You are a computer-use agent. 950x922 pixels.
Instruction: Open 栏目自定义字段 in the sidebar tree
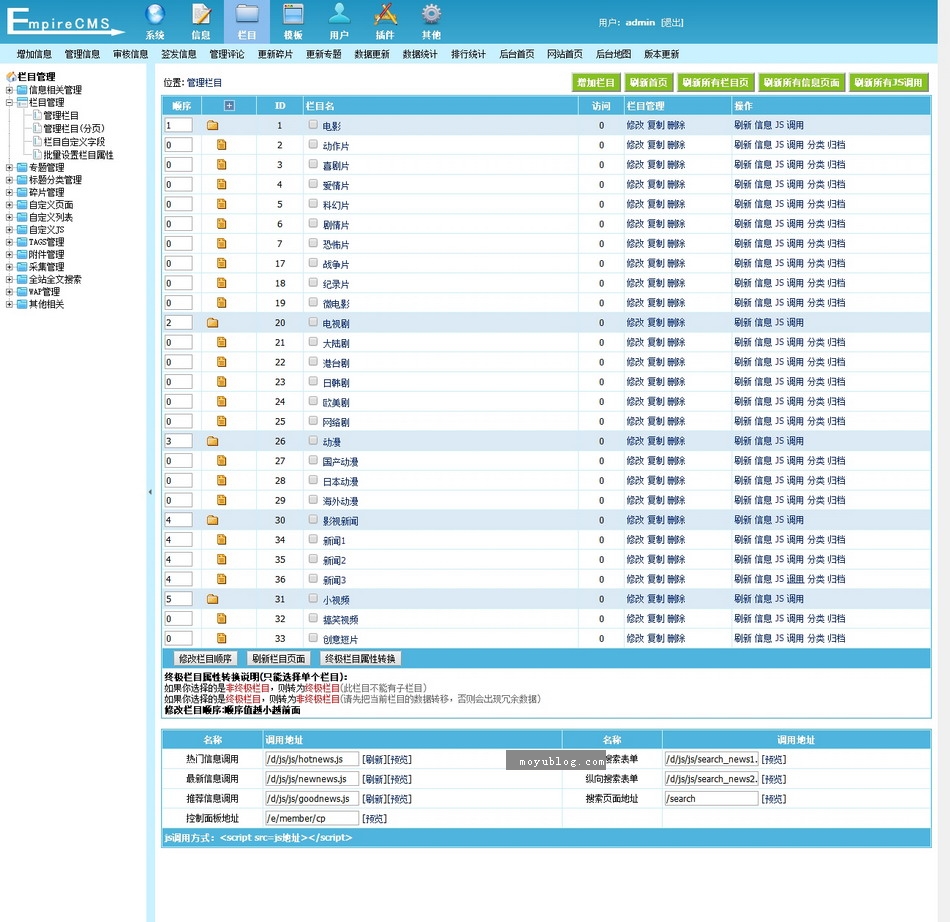click(74, 142)
